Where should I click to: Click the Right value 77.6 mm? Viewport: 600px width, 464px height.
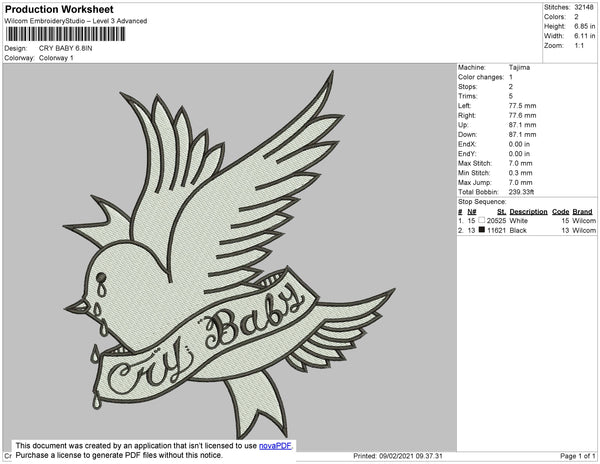click(x=522, y=115)
